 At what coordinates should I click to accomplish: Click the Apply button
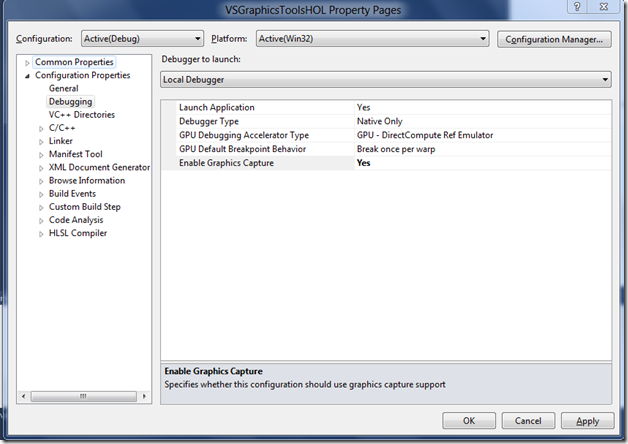click(588, 421)
